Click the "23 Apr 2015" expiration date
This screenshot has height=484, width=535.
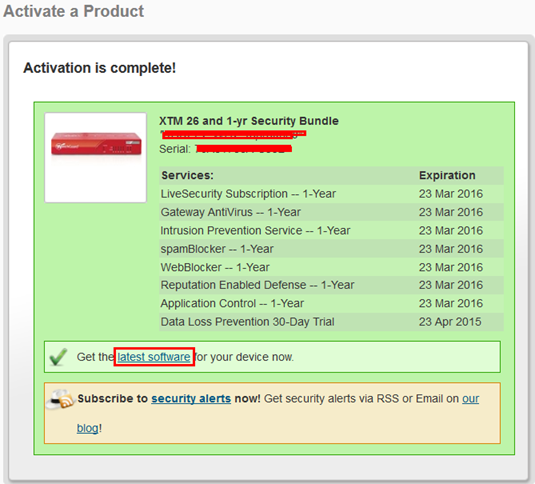[450, 322]
